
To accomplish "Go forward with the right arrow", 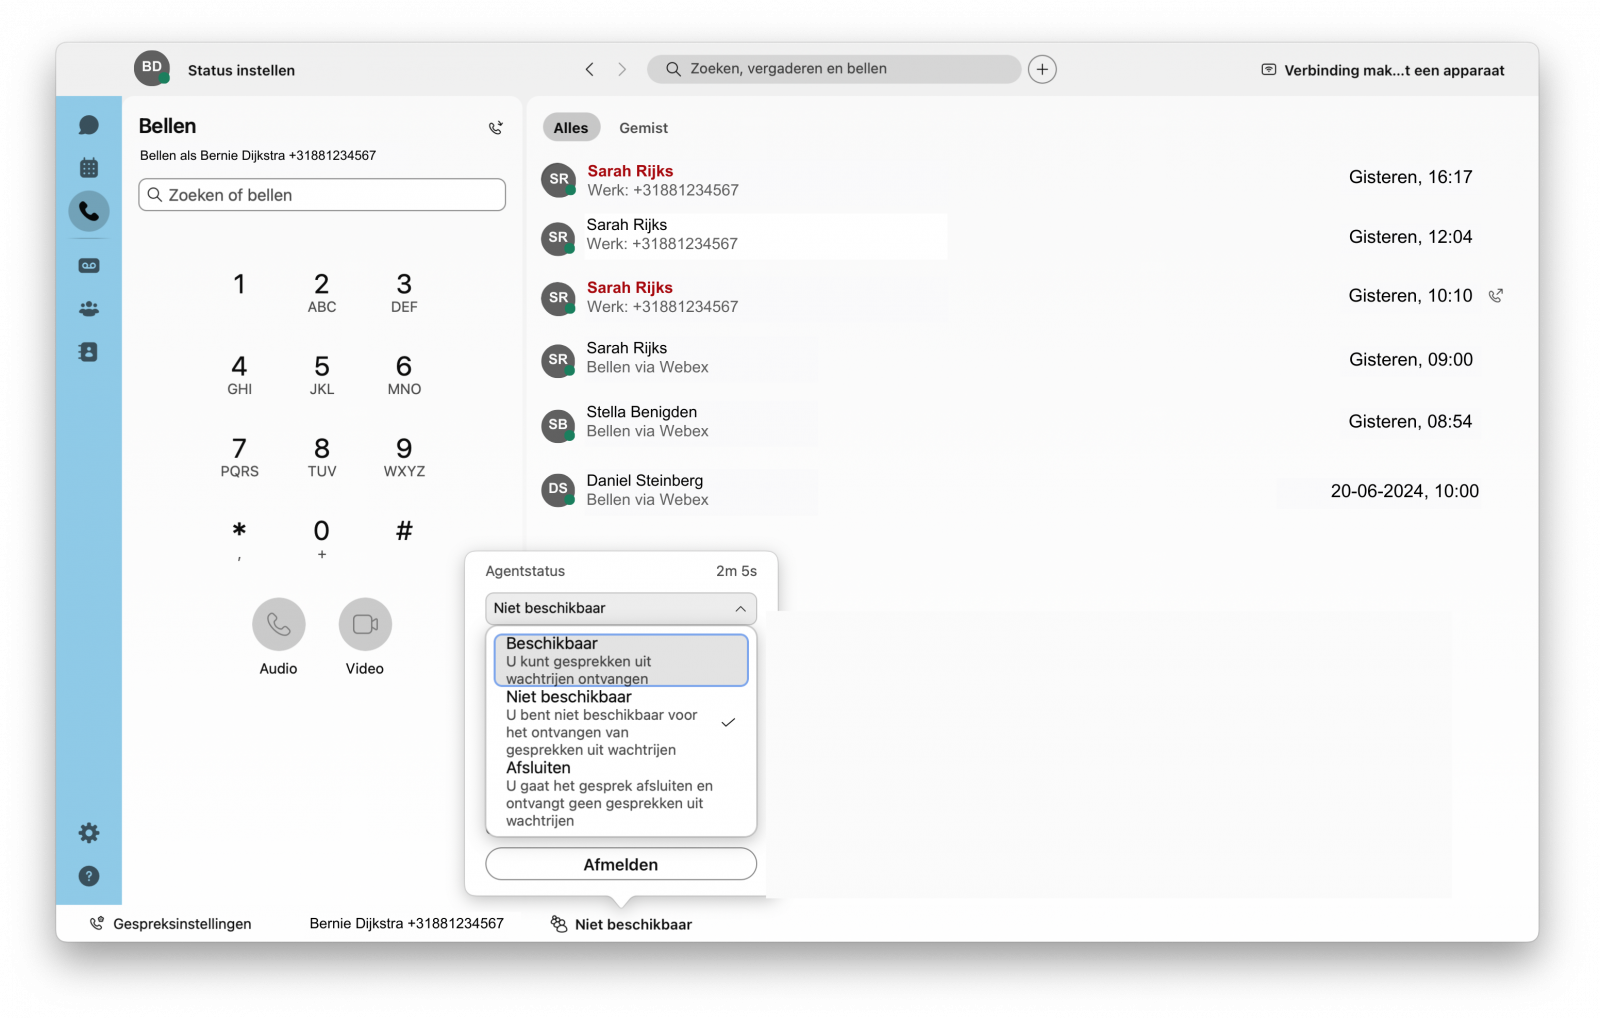I will click(x=622, y=69).
